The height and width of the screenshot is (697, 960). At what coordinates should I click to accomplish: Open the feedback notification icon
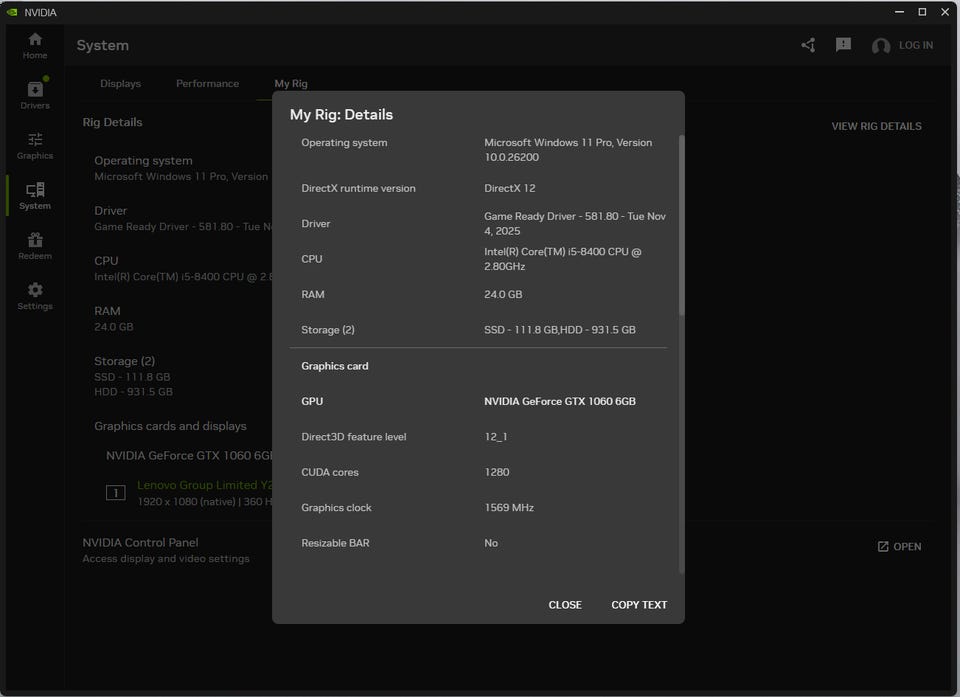click(843, 45)
